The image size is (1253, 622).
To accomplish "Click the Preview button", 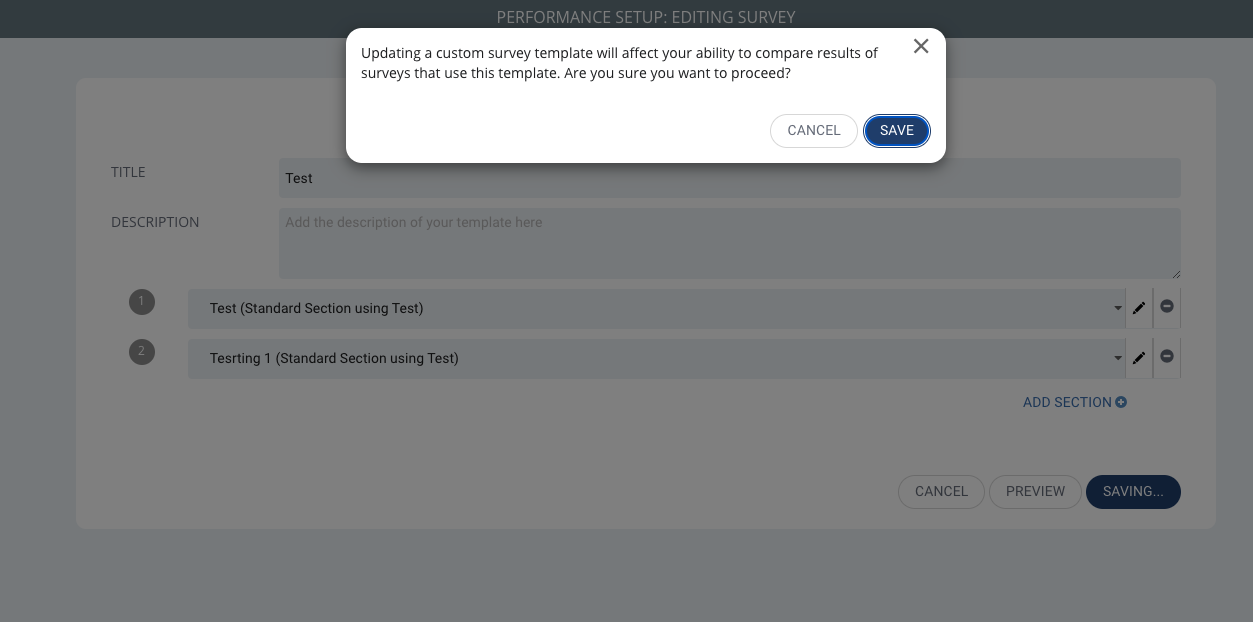I will [x=1035, y=491].
